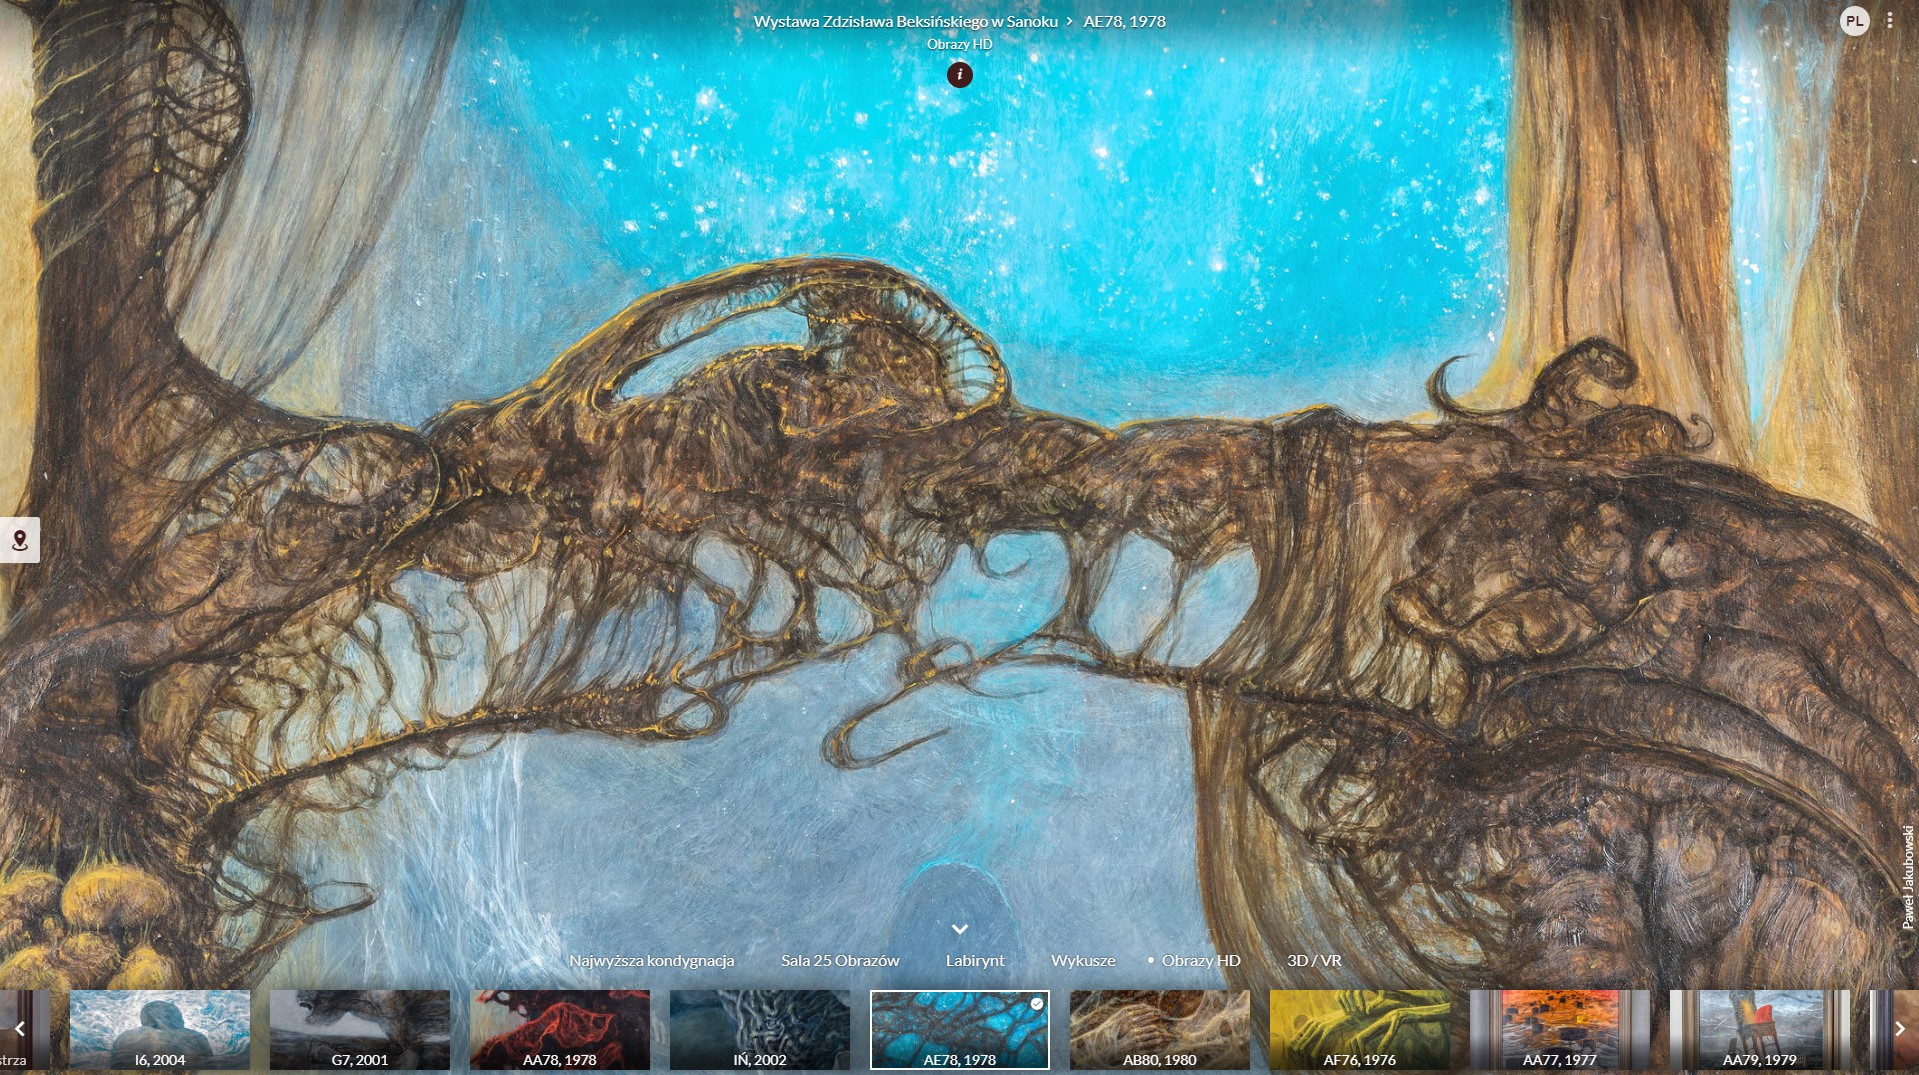Viewport: 1919px width, 1075px height.
Task: Go to the Wykusze category
Action: click(x=1083, y=960)
